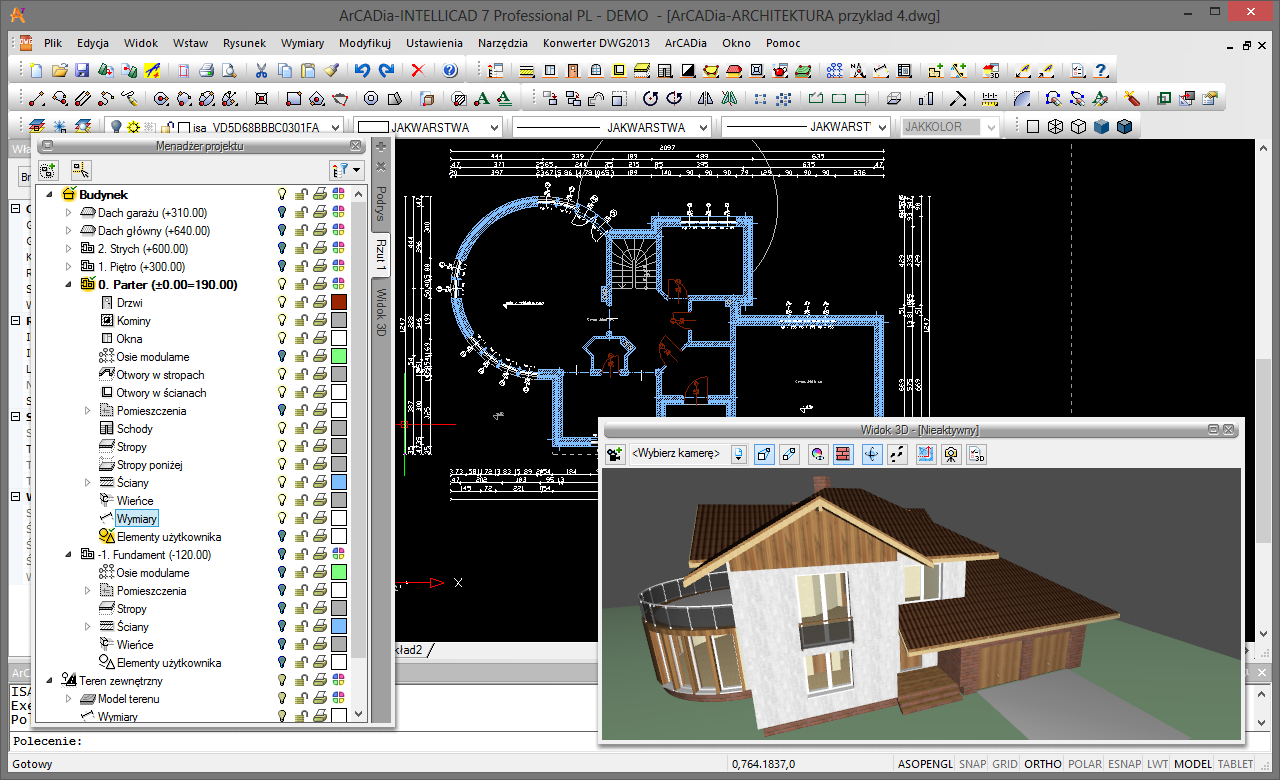The image size is (1280, 780).
Task: Collapse the -1. Fundament (-120.00) node
Action: click(x=69, y=555)
